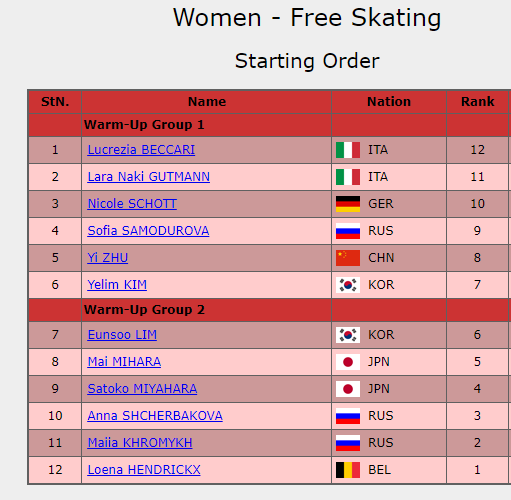Image resolution: width=511 pixels, height=500 pixels.
Task: Click Japanese flag in Mai MIHARA row
Action: click(348, 362)
